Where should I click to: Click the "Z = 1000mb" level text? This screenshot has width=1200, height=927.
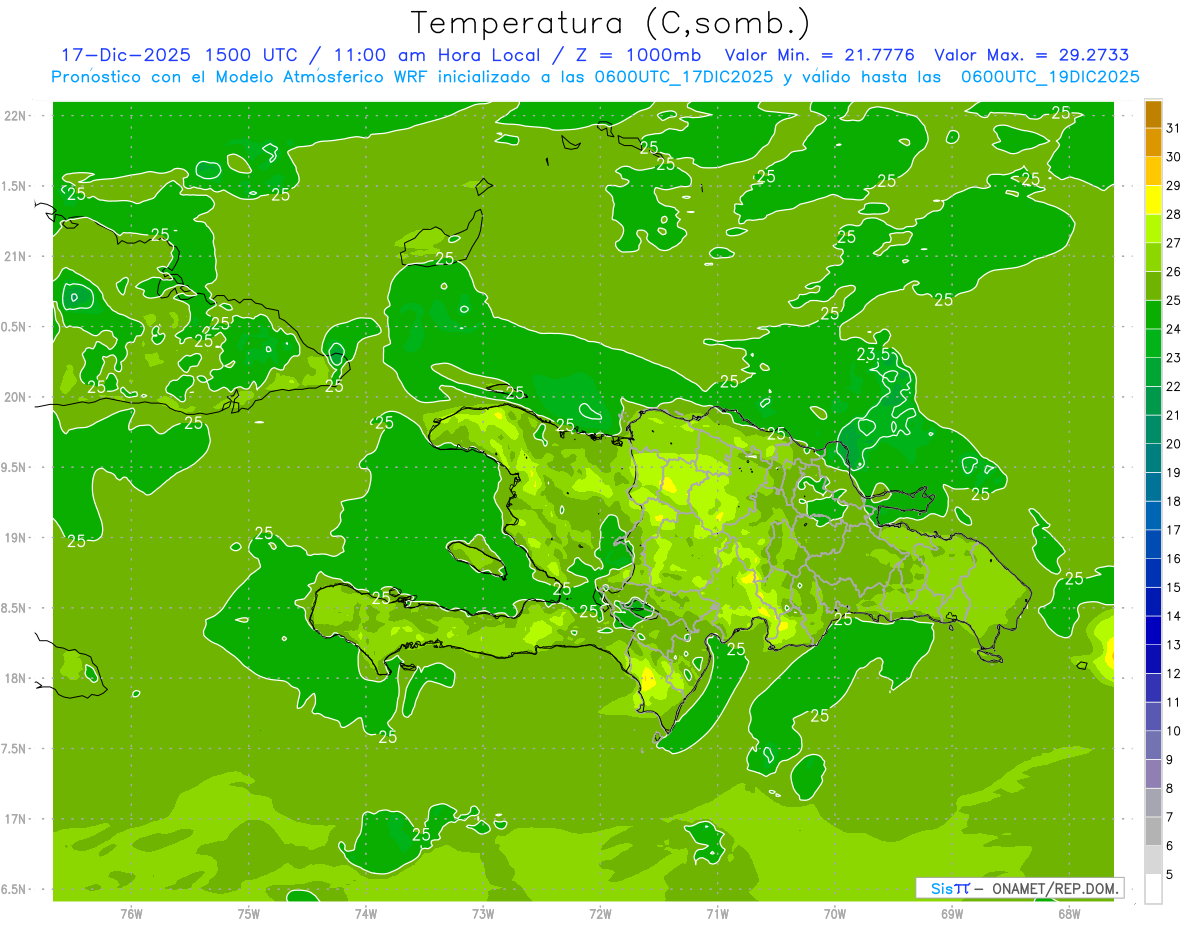click(636, 55)
